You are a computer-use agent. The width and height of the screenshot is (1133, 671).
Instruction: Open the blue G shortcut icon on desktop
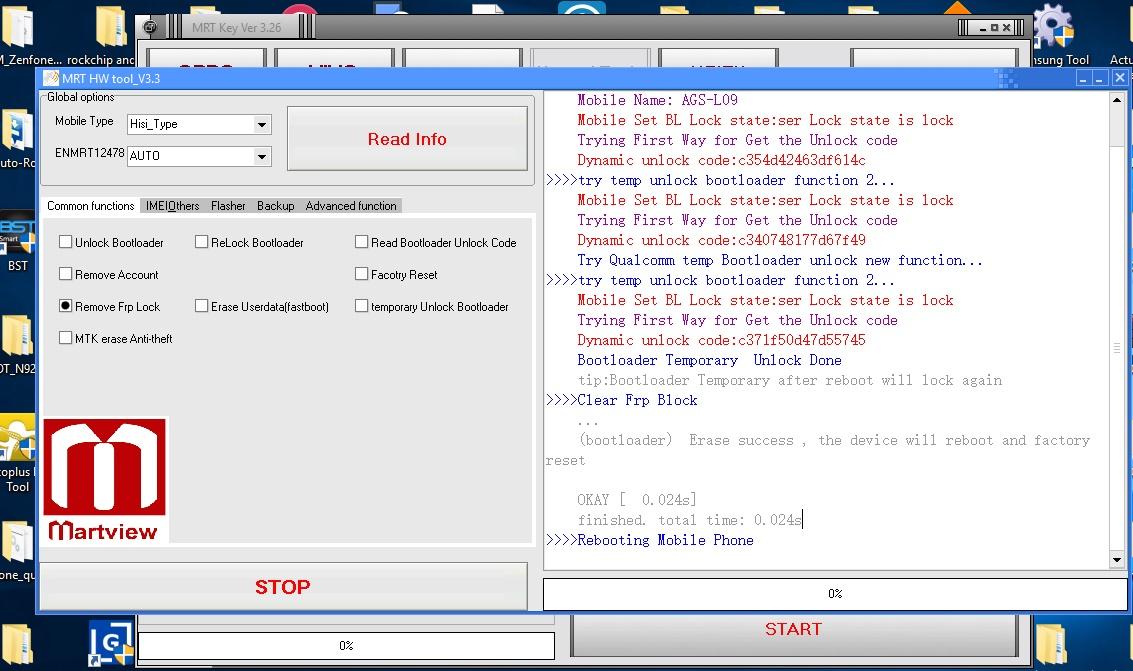pos(111,643)
